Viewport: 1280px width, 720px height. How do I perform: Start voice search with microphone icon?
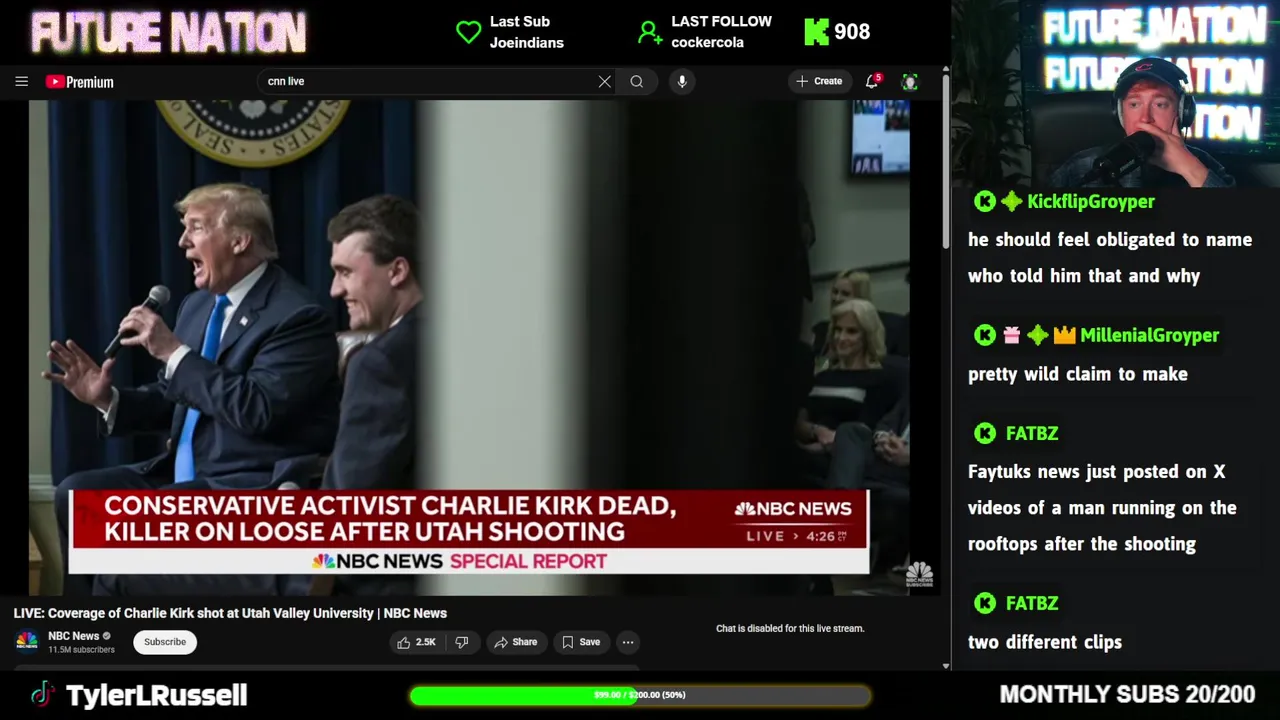point(682,81)
